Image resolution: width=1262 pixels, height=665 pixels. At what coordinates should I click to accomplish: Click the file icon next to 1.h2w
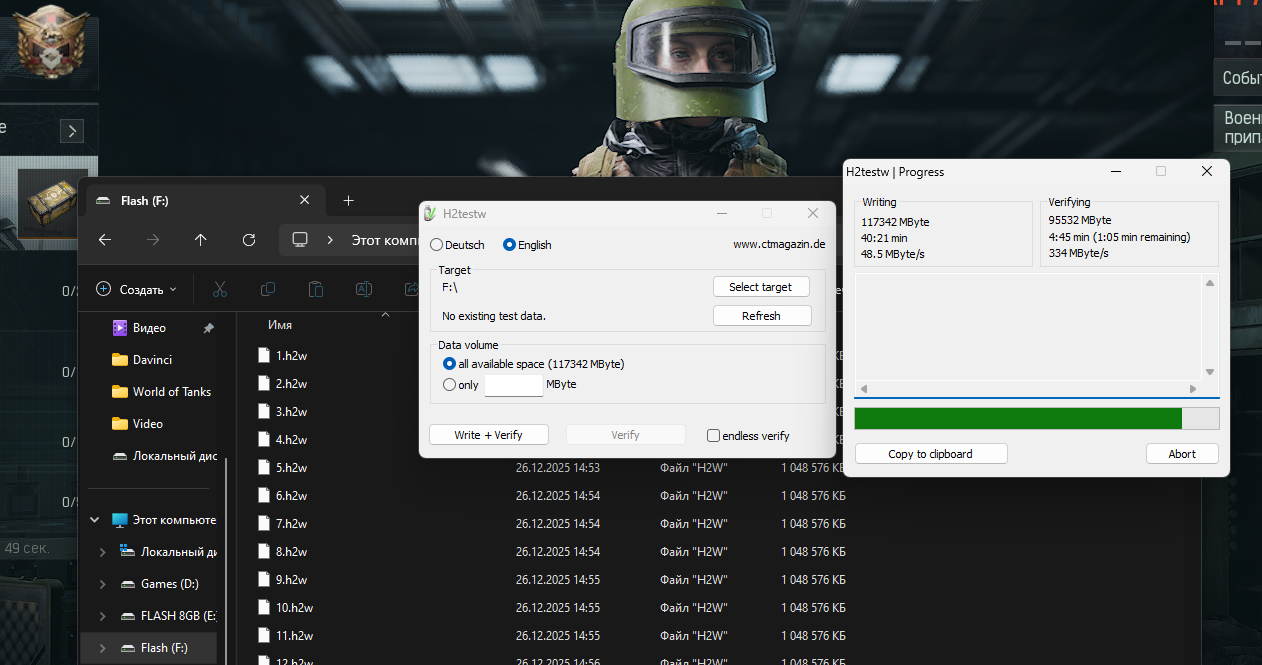(264, 355)
